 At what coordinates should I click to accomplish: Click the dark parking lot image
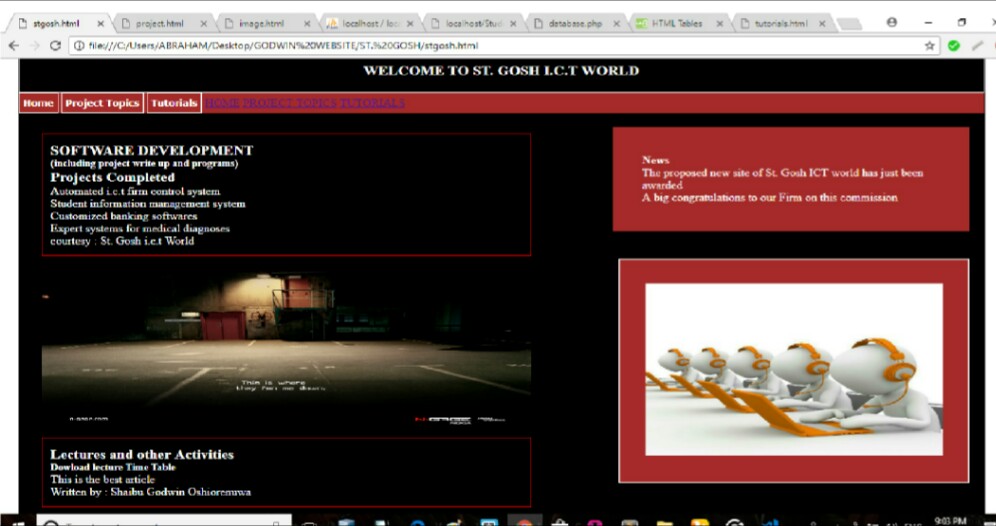click(286, 349)
